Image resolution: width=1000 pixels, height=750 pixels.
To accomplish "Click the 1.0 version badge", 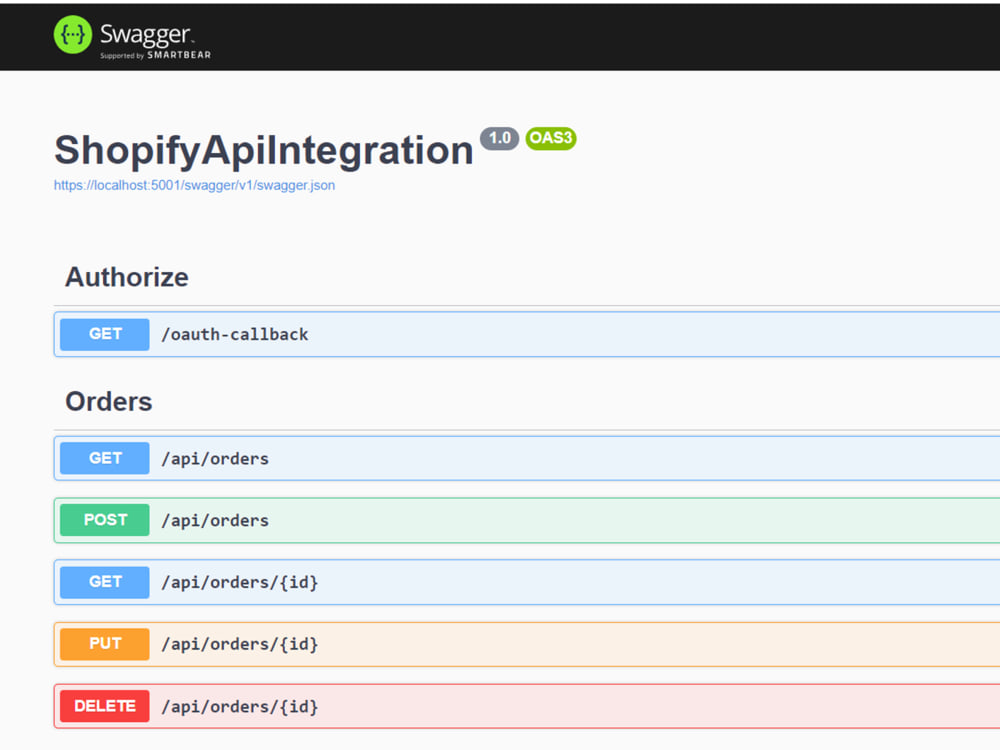I will coord(500,138).
